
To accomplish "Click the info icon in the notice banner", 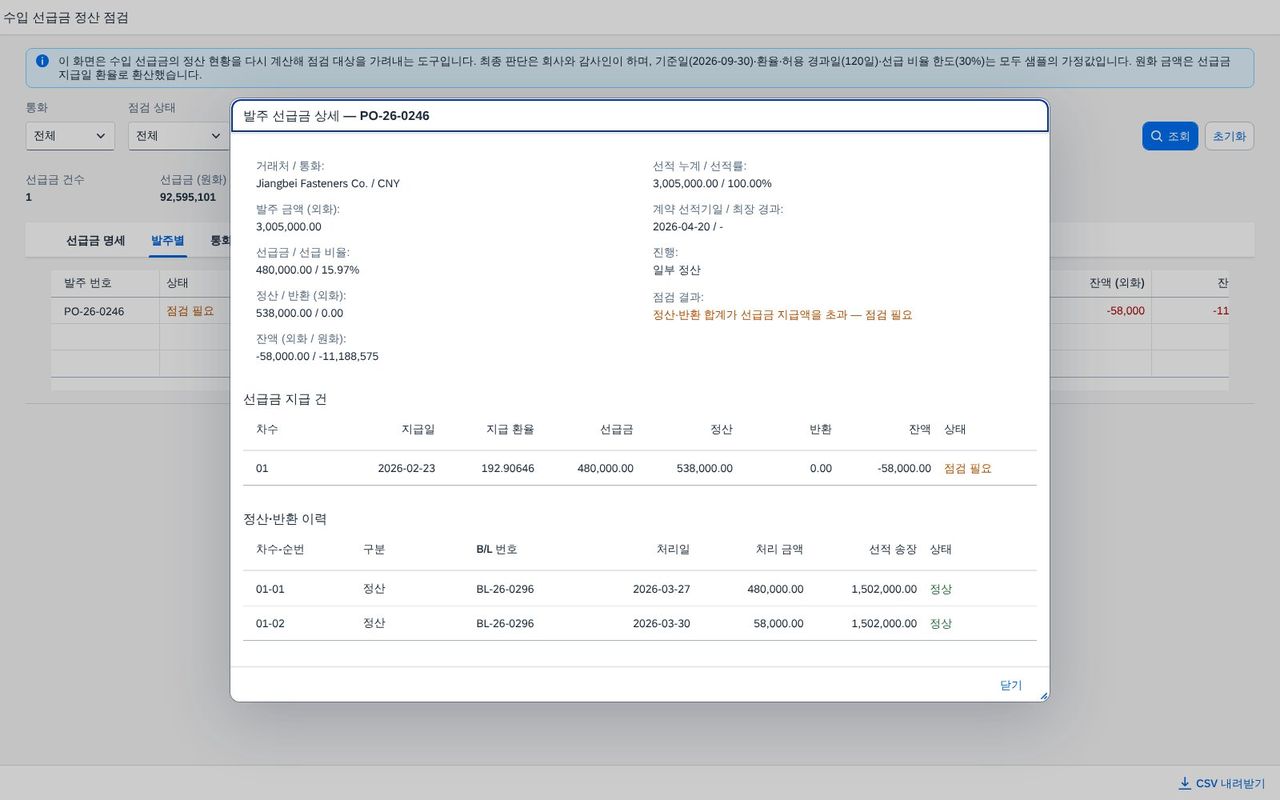I will point(42,61).
